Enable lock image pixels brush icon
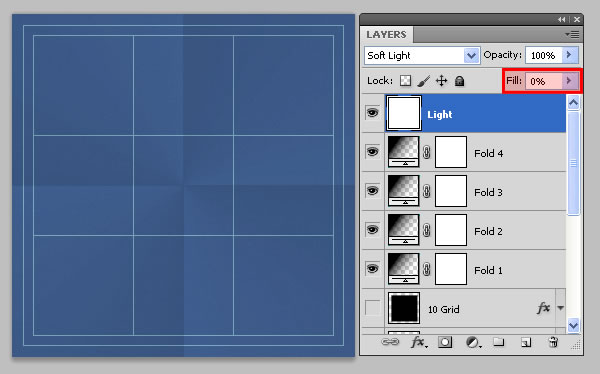 pyautogui.click(x=423, y=81)
